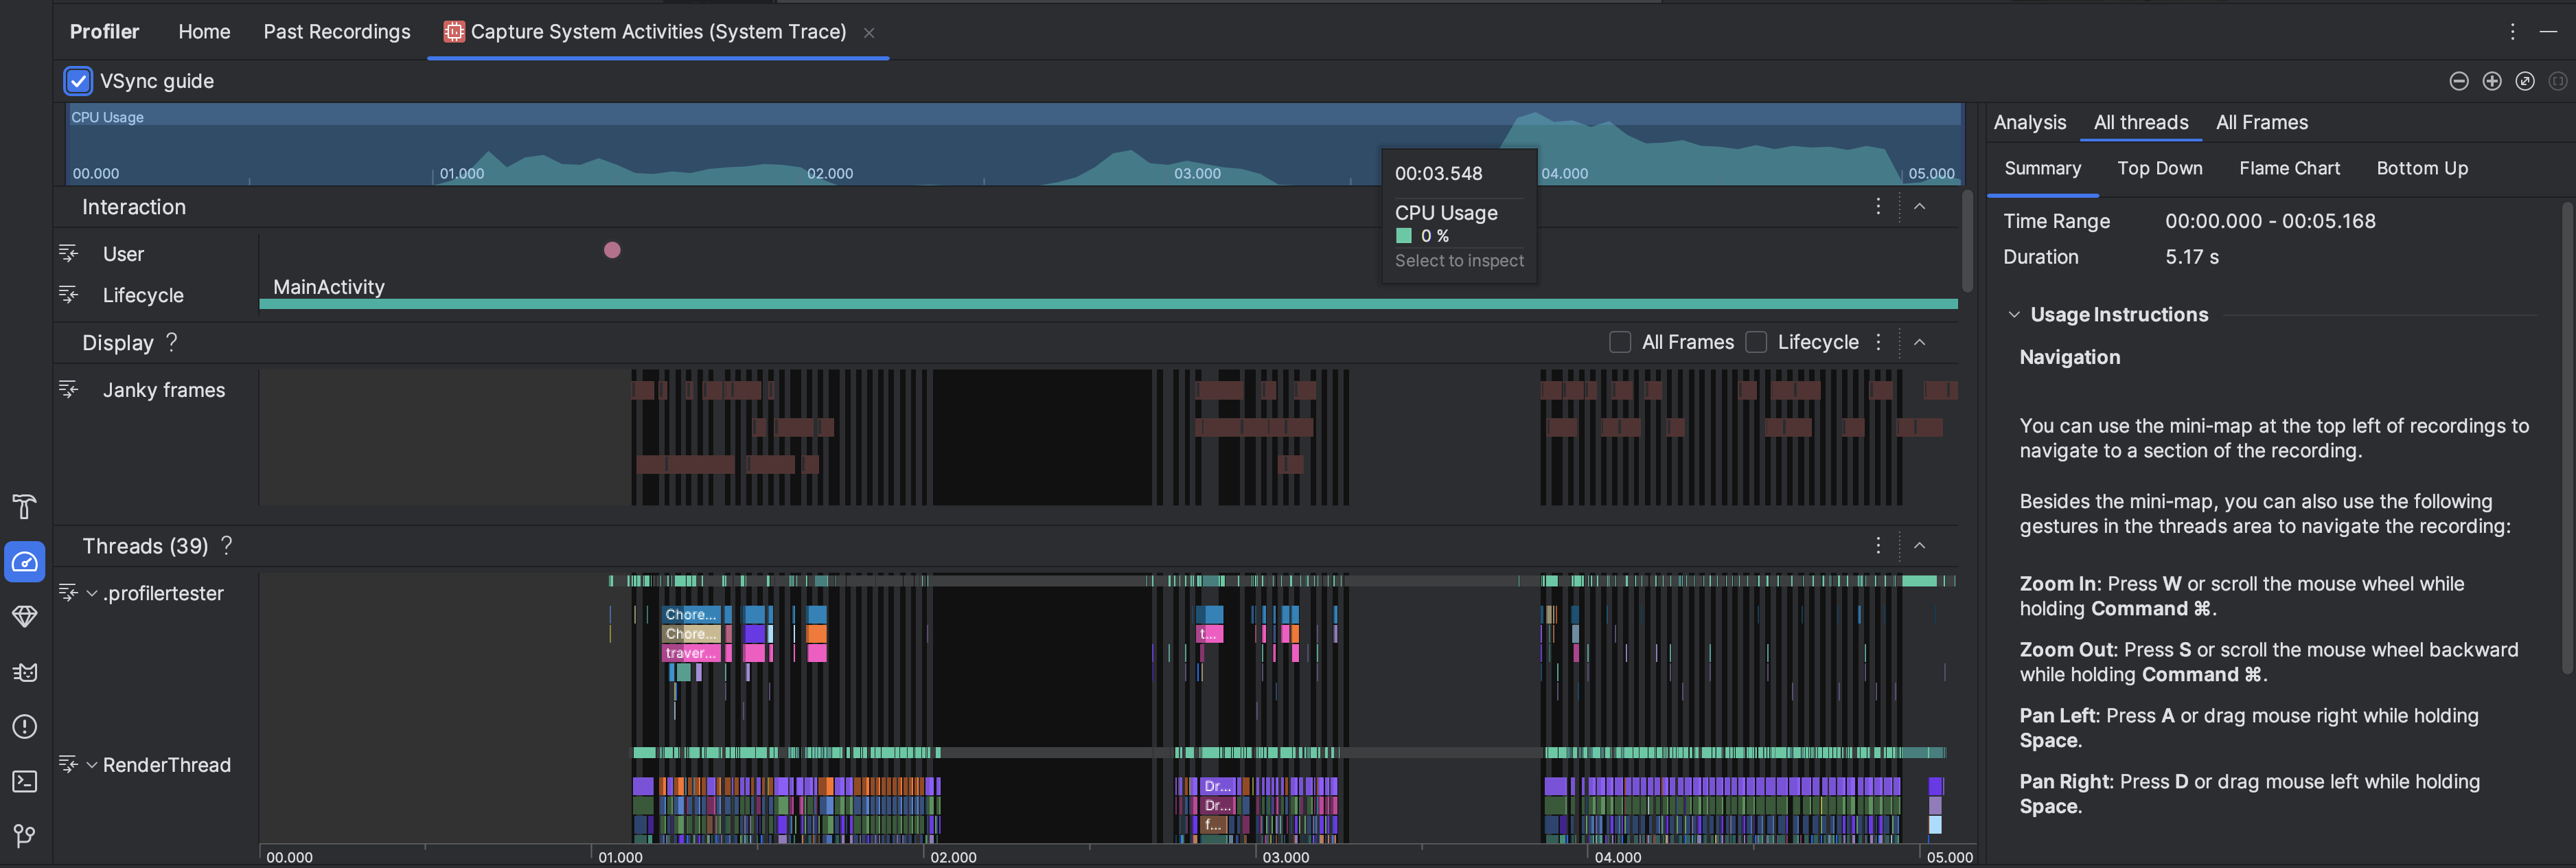Image resolution: width=2576 pixels, height=868 pixels.
Task: Open the Logcat cat icon in the sidebar
Action: point(25,672)
